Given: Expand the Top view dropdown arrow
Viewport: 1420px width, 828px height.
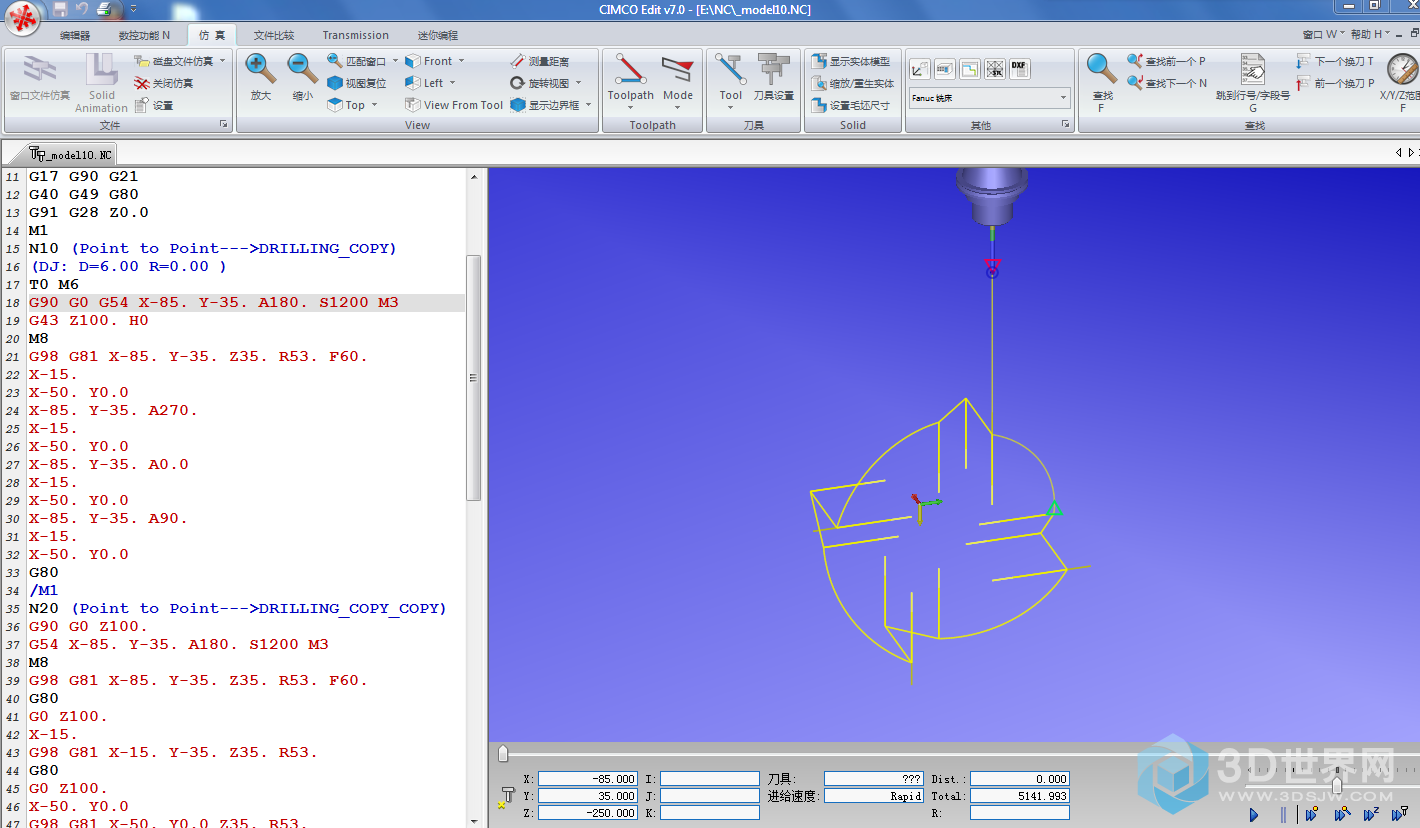Looking at the screenshot, I should point(375,105).
